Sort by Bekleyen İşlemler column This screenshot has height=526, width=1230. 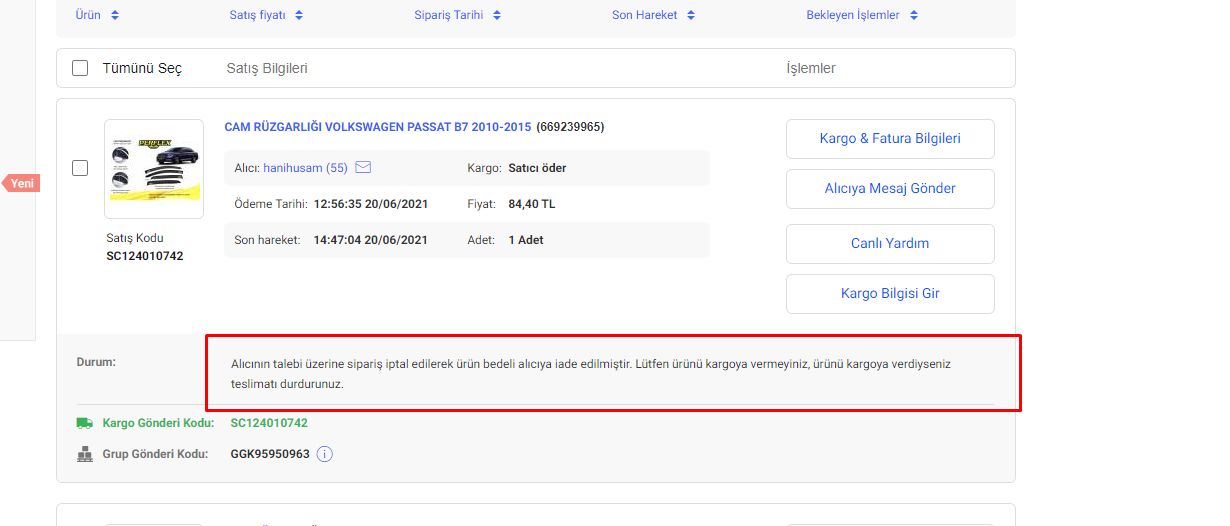coord(862,15)
